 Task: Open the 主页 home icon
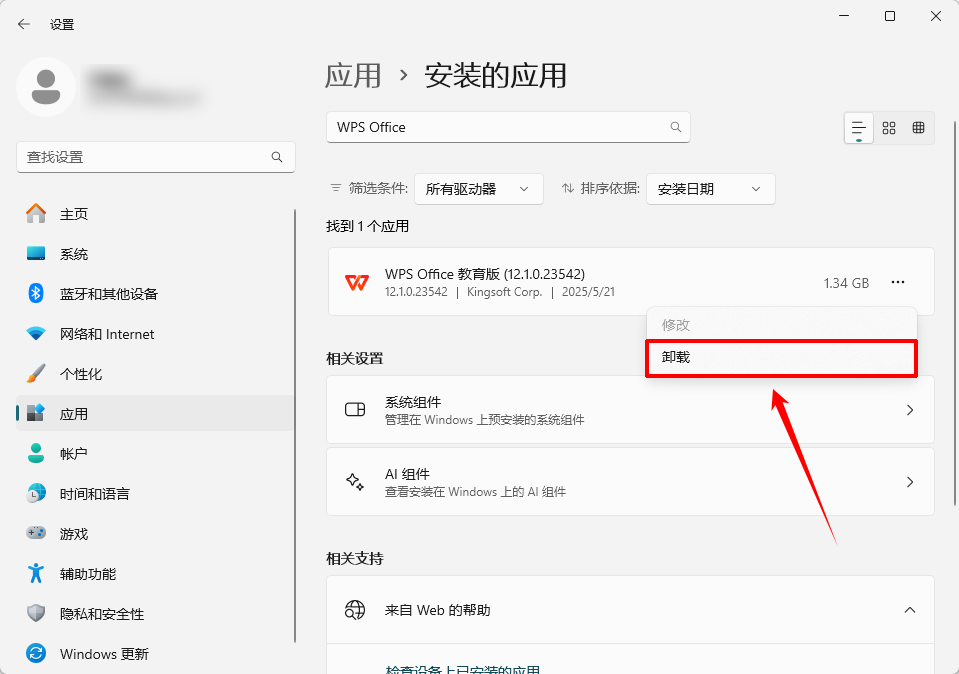coord(36,213)
